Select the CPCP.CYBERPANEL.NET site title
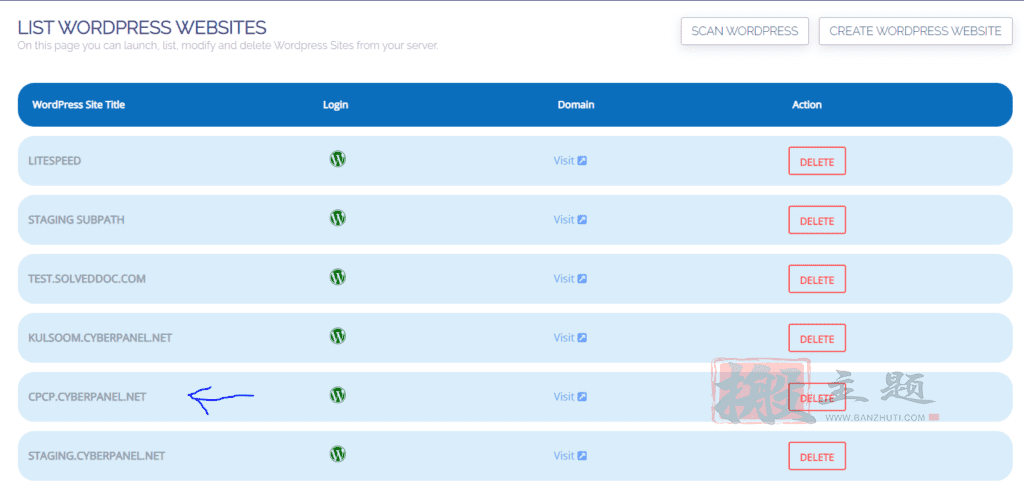Image resolution: width=1024 pixels, height=500 pixels. click(88, 397)
